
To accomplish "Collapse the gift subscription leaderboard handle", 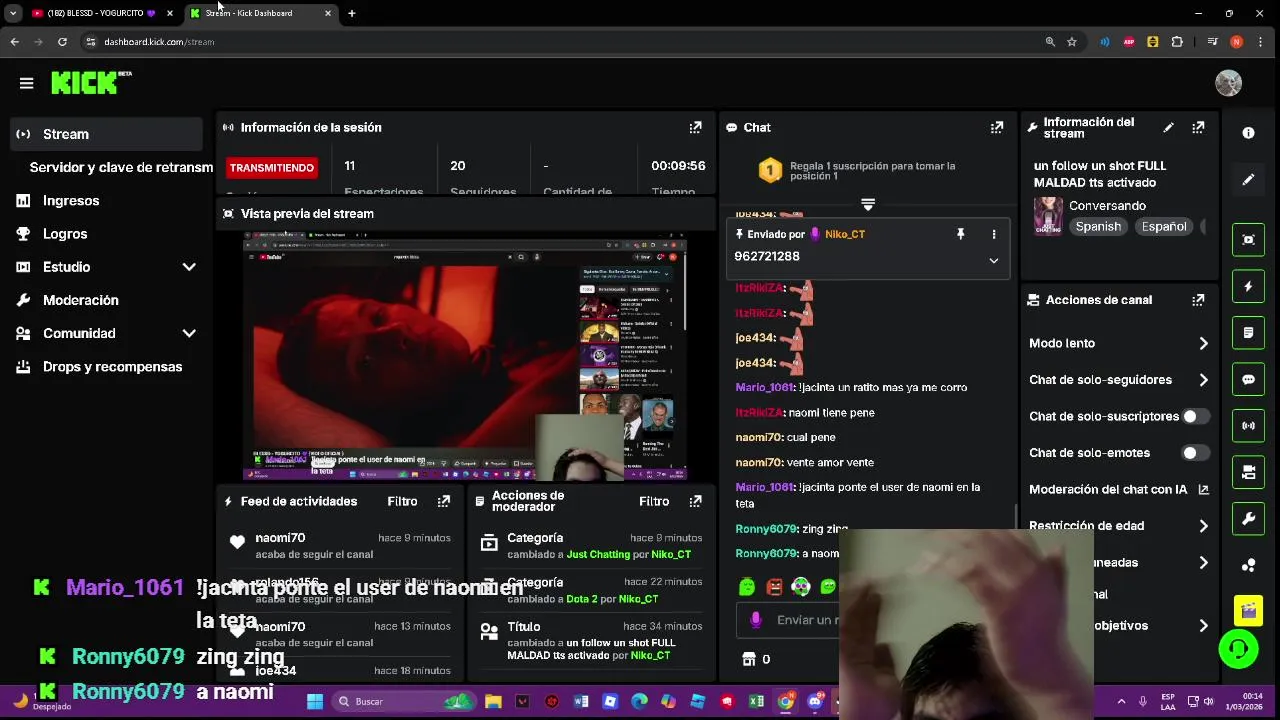I will point(868,204).
